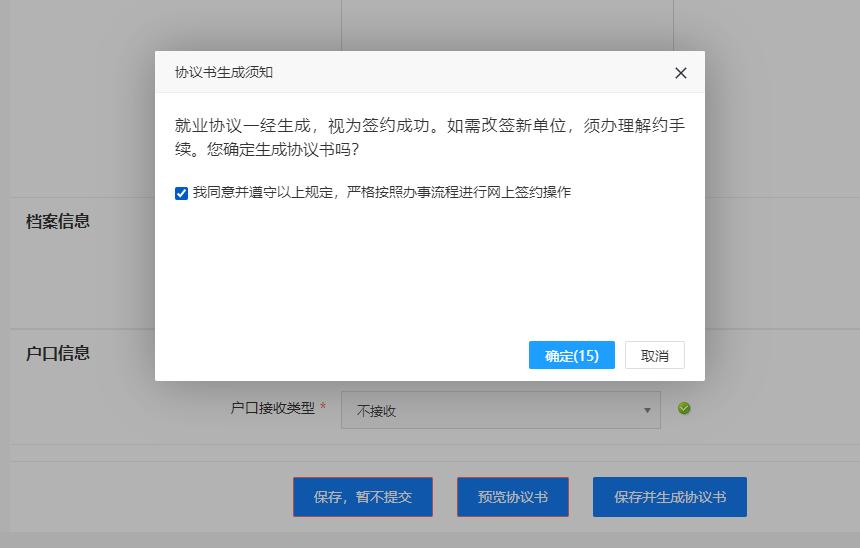Close the 协议书生成须知 dialog with X
The width and height of the screenshot is (860, 548).
coord(681,73)
